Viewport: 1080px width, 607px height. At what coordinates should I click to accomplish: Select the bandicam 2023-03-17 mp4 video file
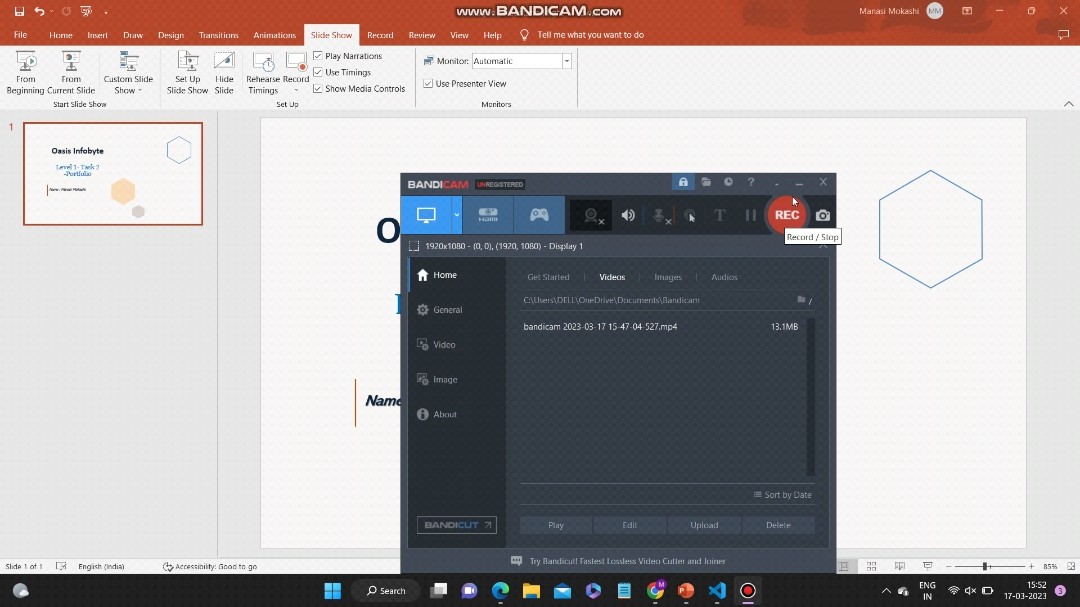pos(600,327)
